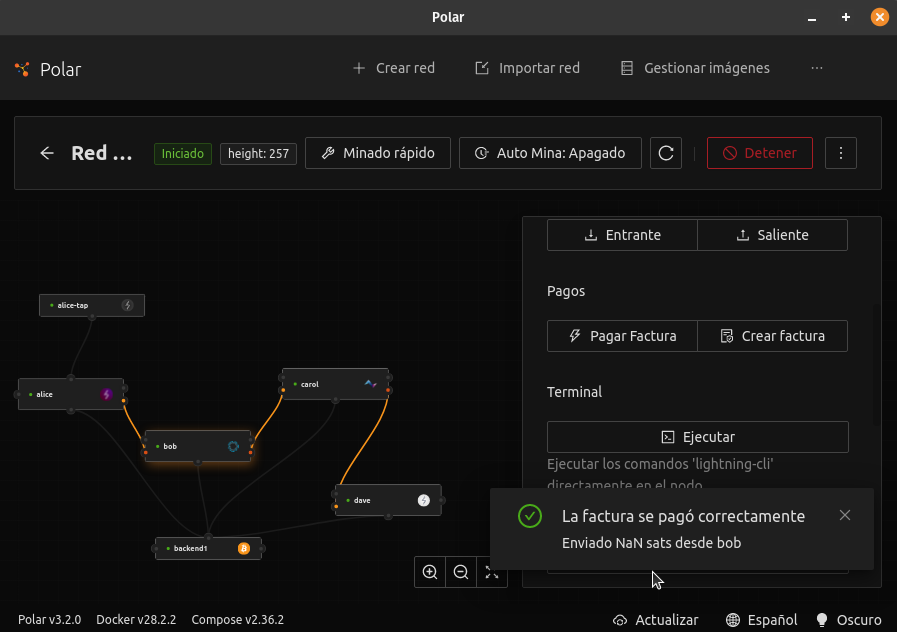Viewport: 897px width, 632px height.
Task: Dismiss the invoice paid notification
Action: click(x=845, y=515)
